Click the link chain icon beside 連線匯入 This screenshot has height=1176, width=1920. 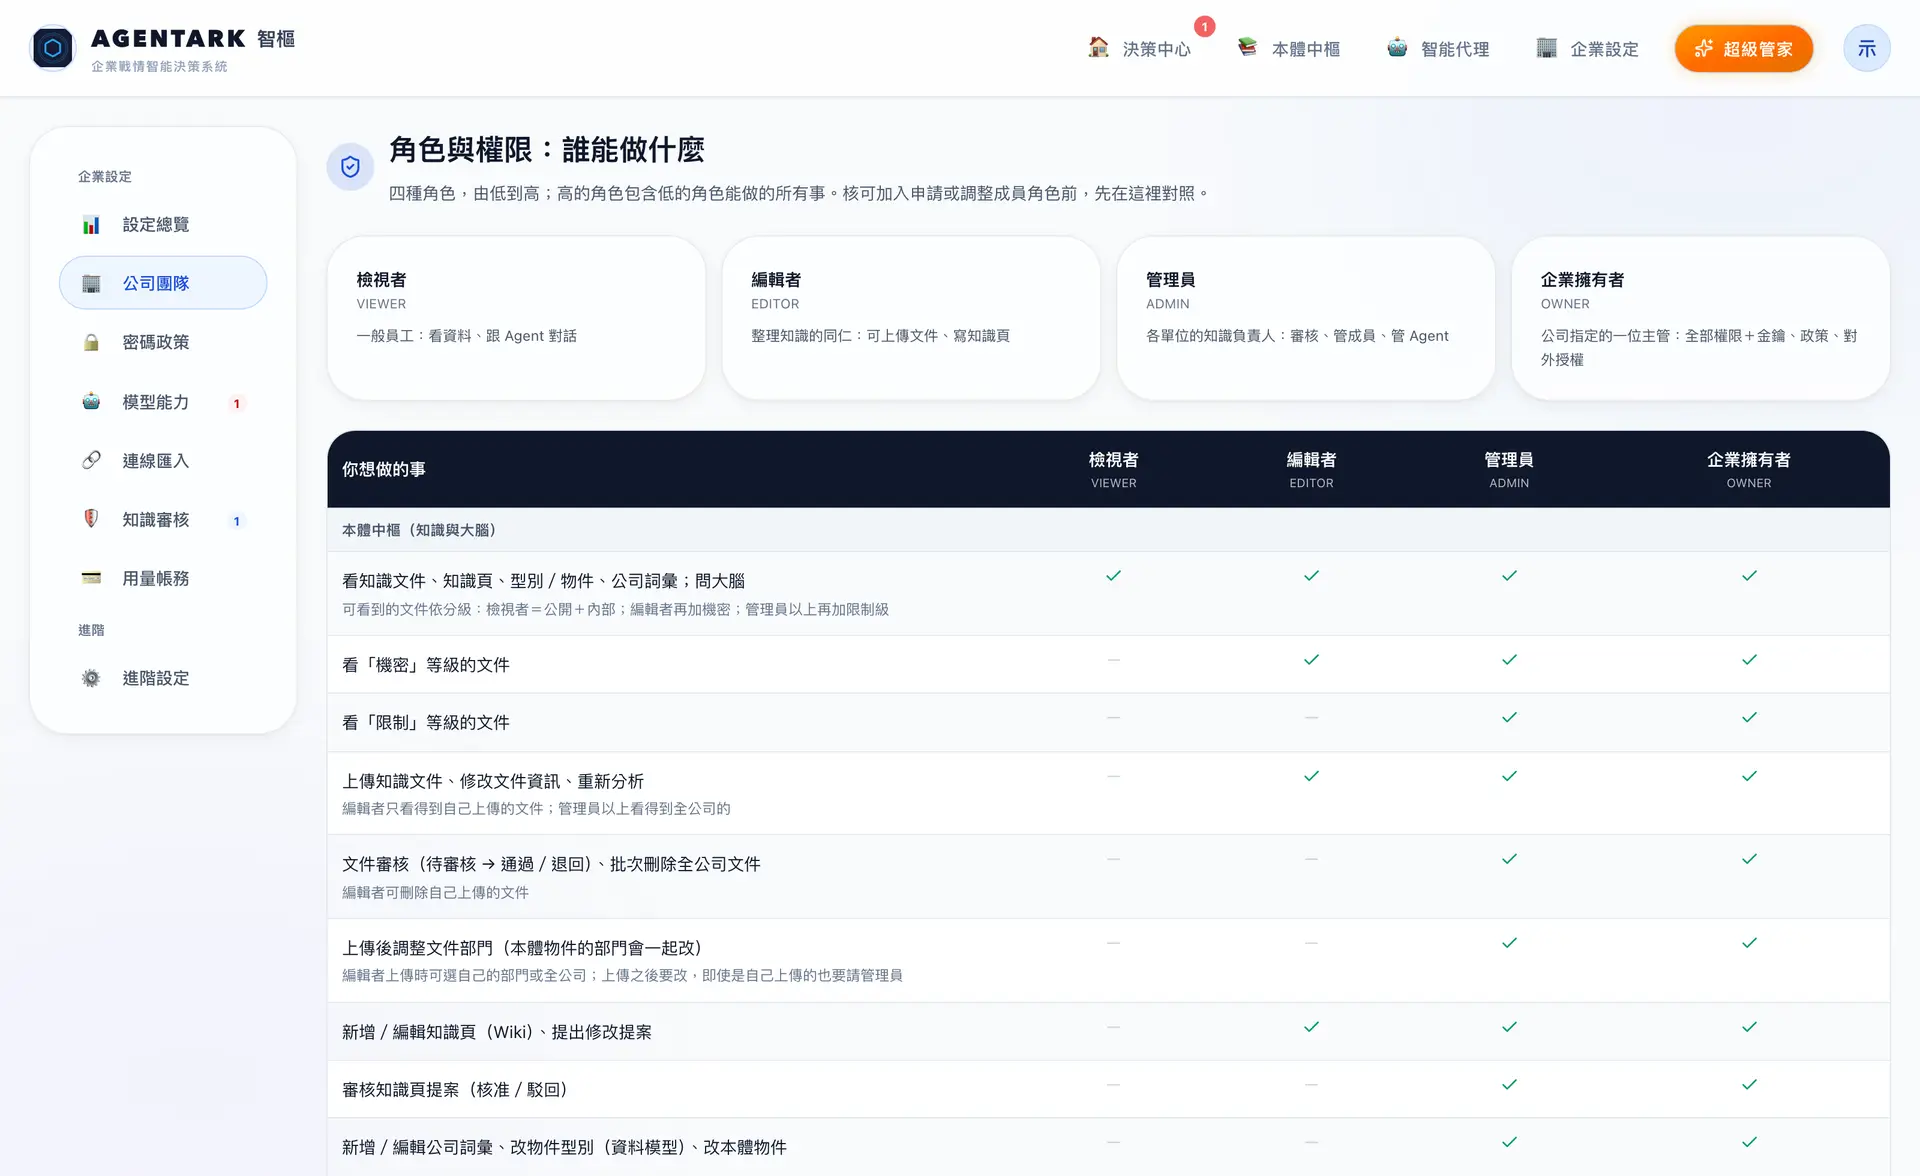point(91,460)
